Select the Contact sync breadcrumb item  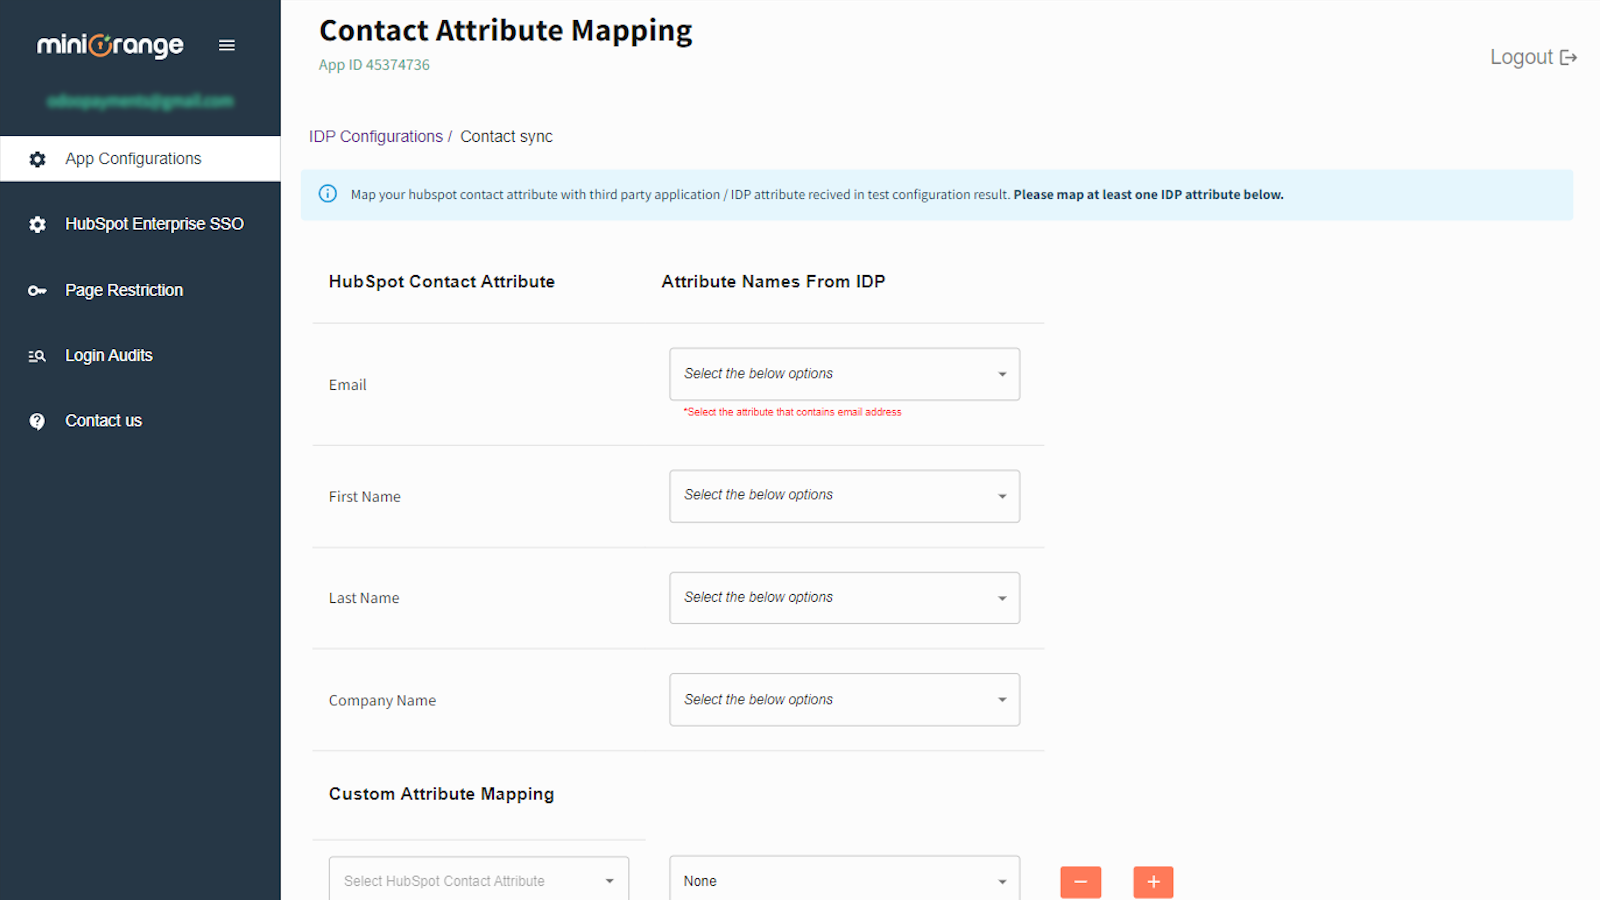(506, 136)
